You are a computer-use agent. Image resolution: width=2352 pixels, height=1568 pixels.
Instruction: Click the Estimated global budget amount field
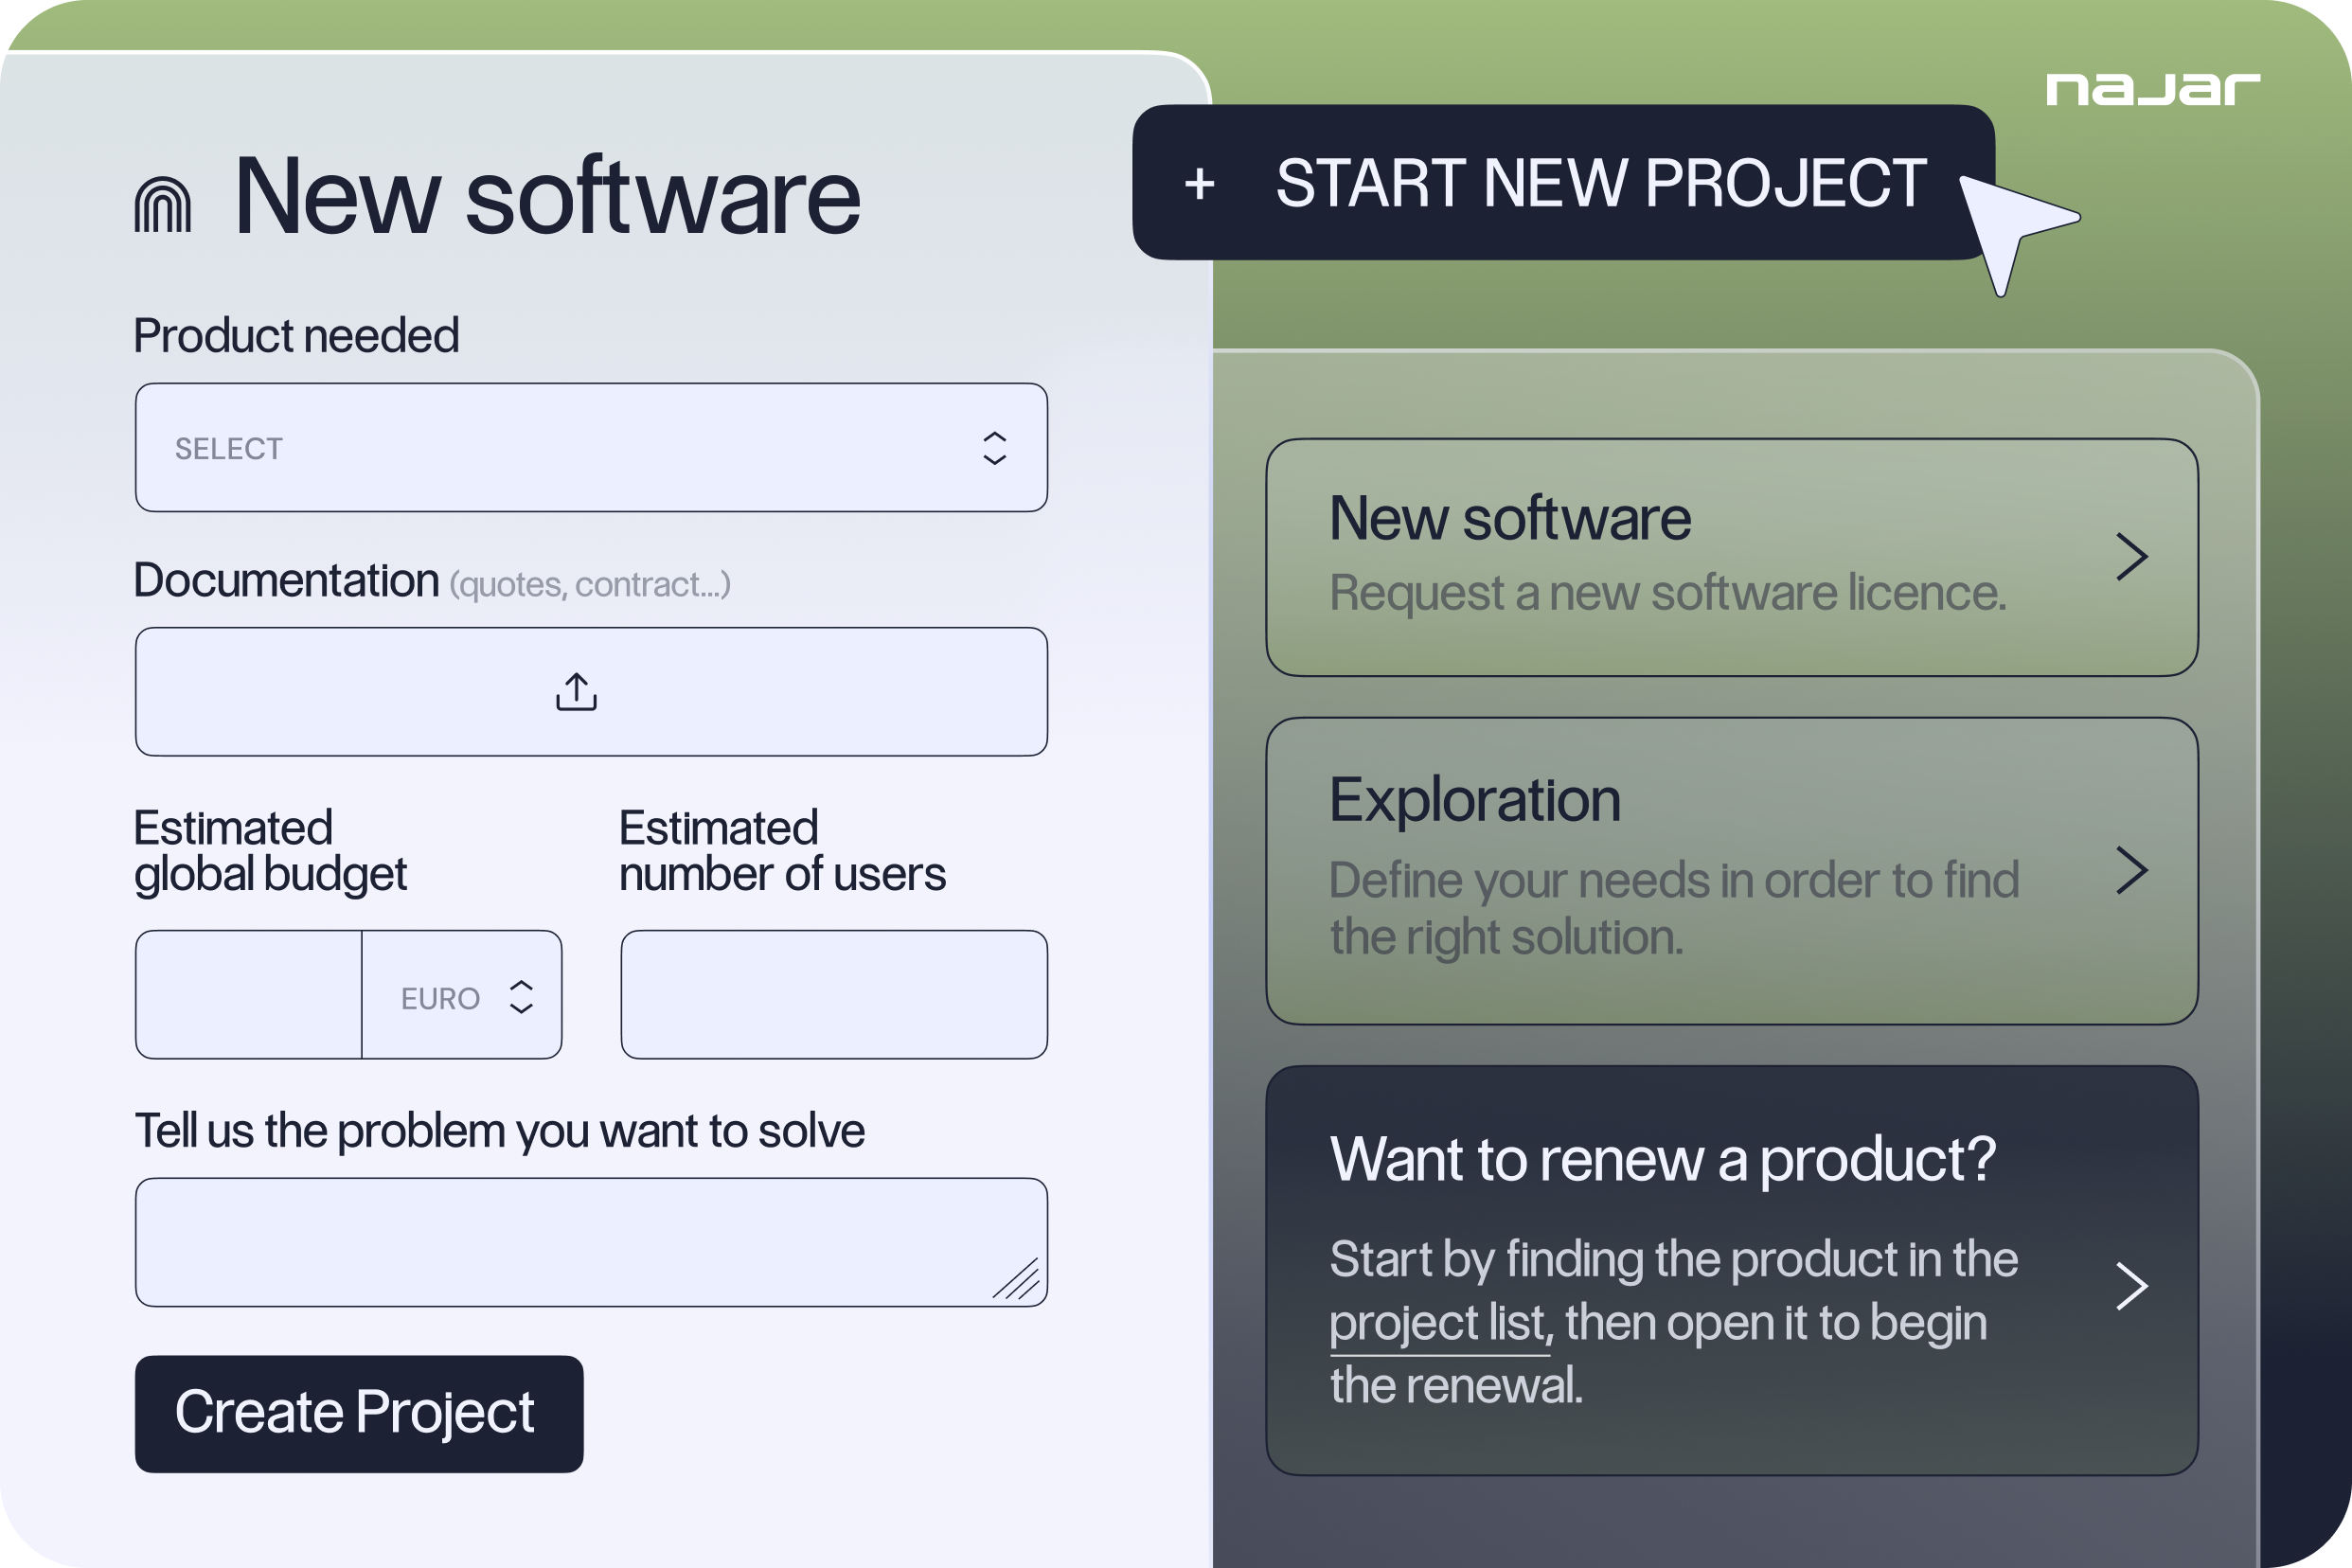tap(248, 995)
